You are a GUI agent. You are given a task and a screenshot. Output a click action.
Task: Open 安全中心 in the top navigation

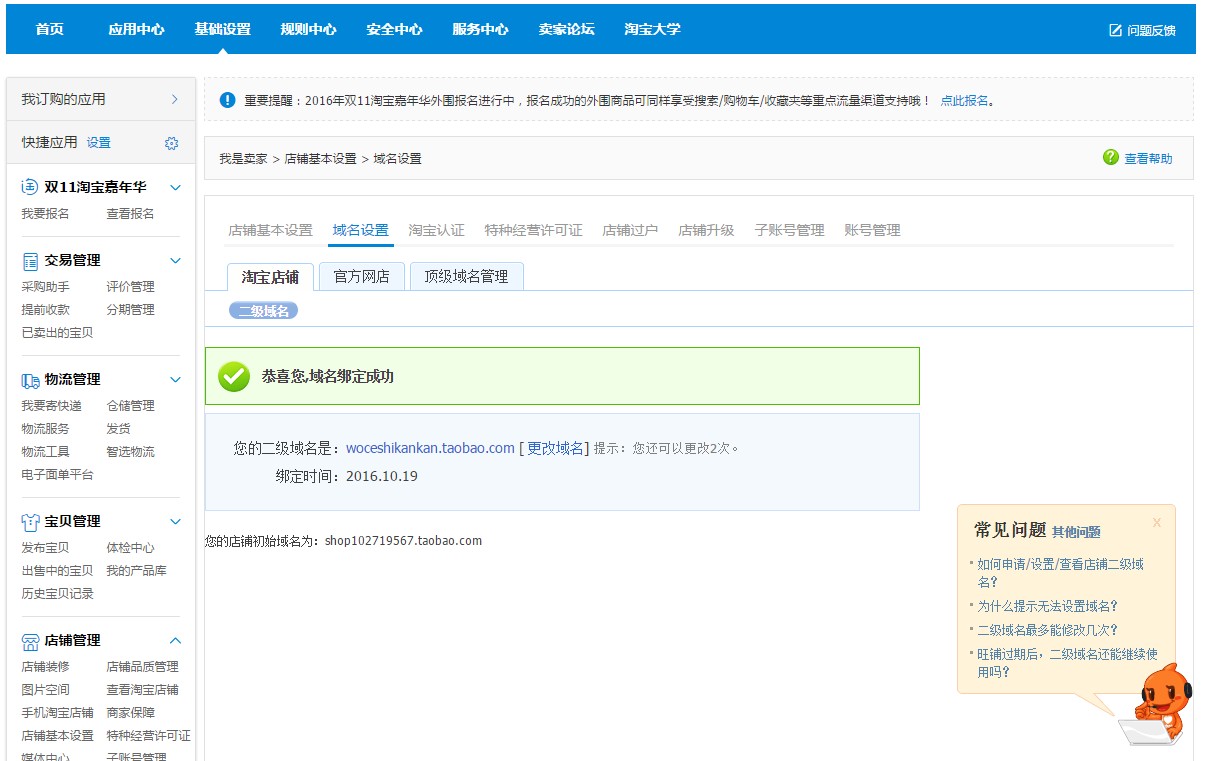click(394, 29)
